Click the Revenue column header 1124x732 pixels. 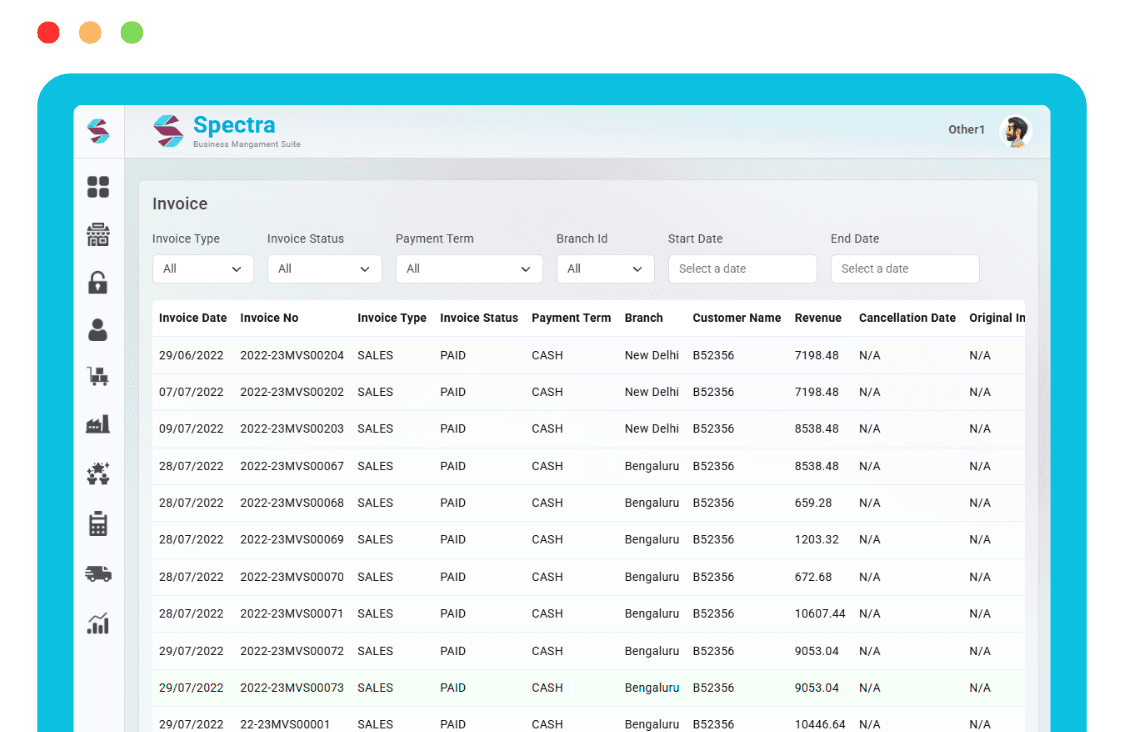(818, 318)
